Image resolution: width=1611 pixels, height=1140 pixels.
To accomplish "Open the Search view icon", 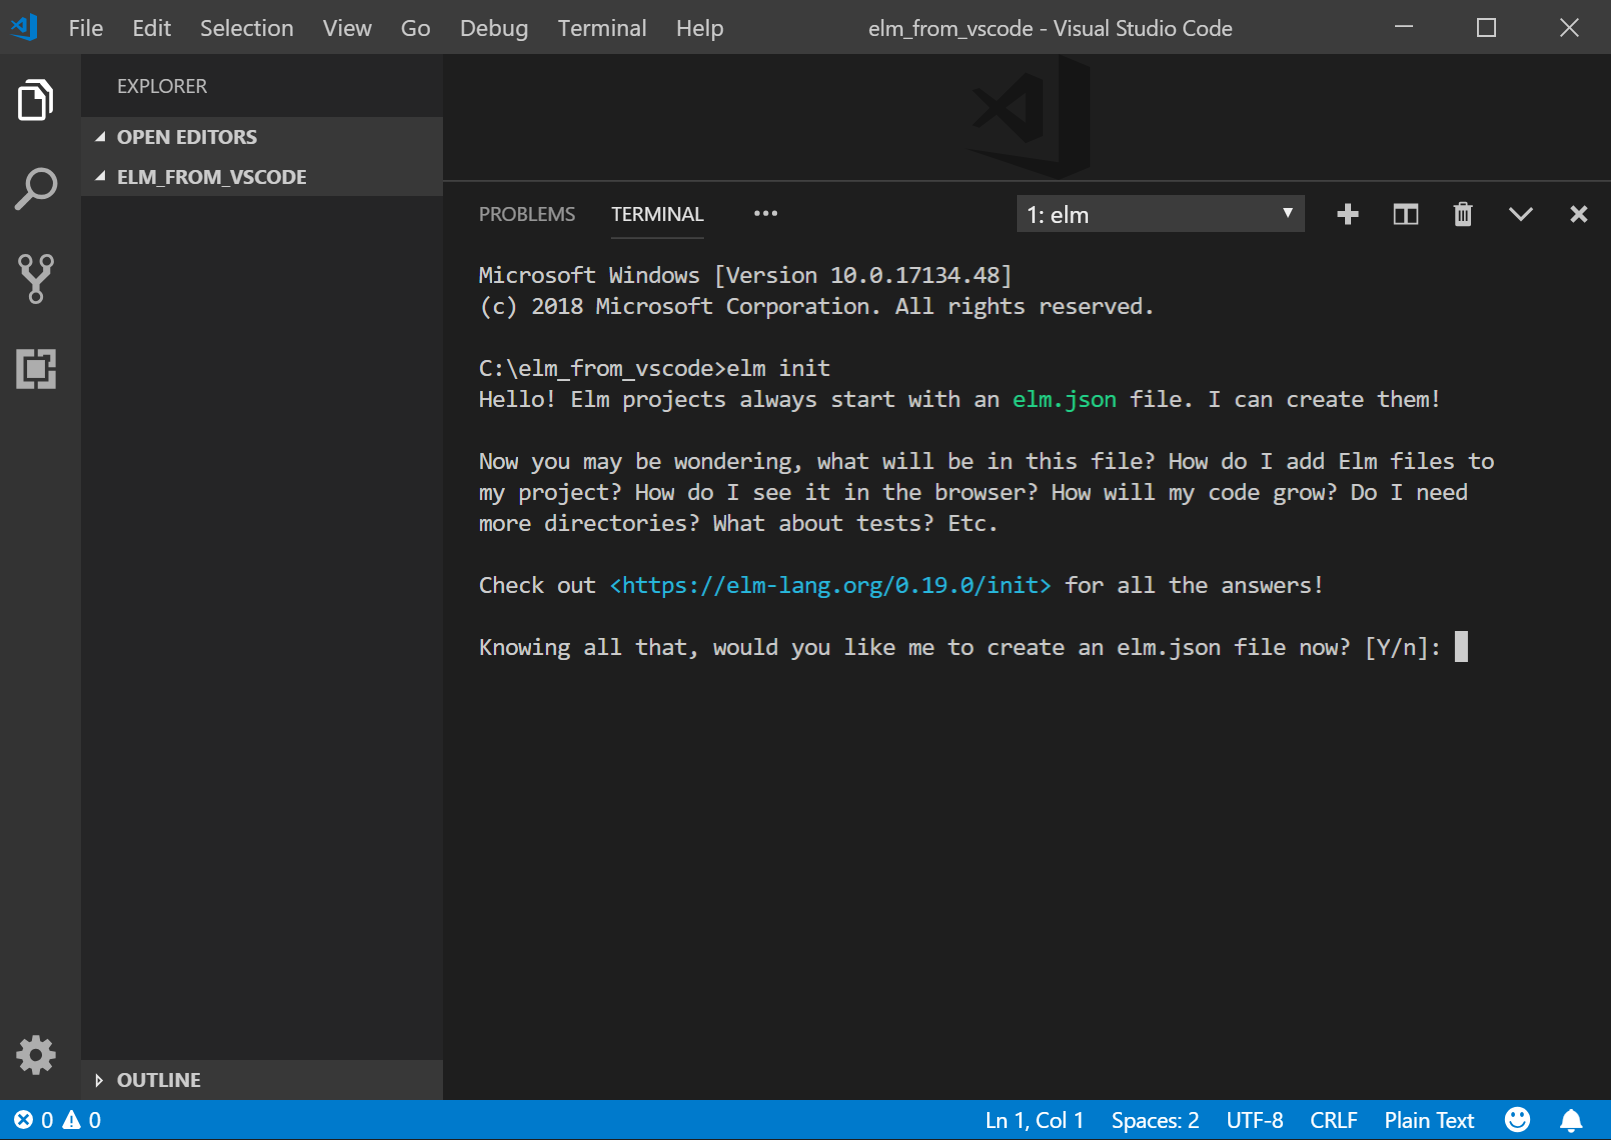I will 36,189.
